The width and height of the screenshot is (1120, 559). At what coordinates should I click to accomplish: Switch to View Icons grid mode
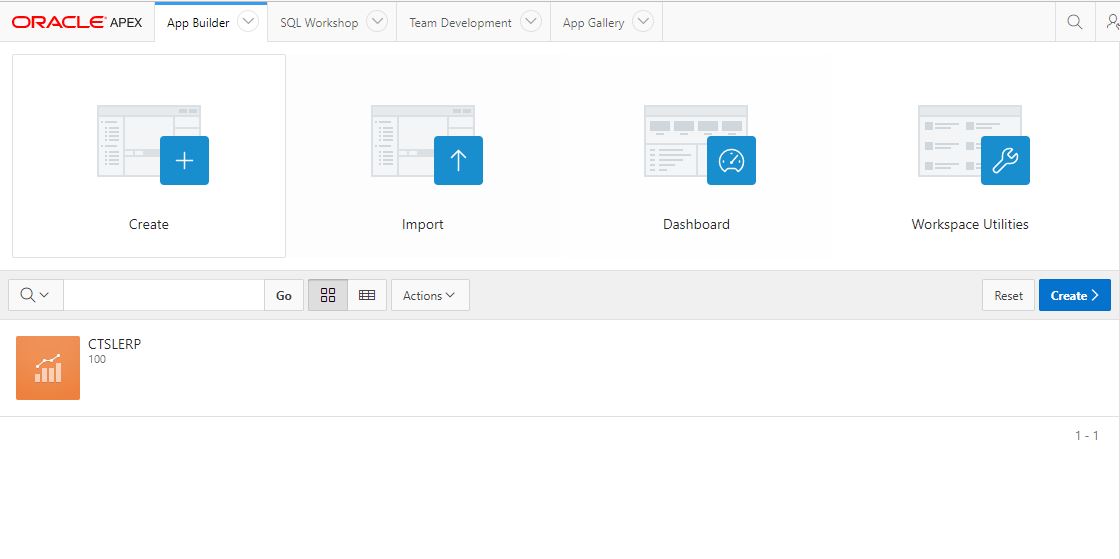328,295
